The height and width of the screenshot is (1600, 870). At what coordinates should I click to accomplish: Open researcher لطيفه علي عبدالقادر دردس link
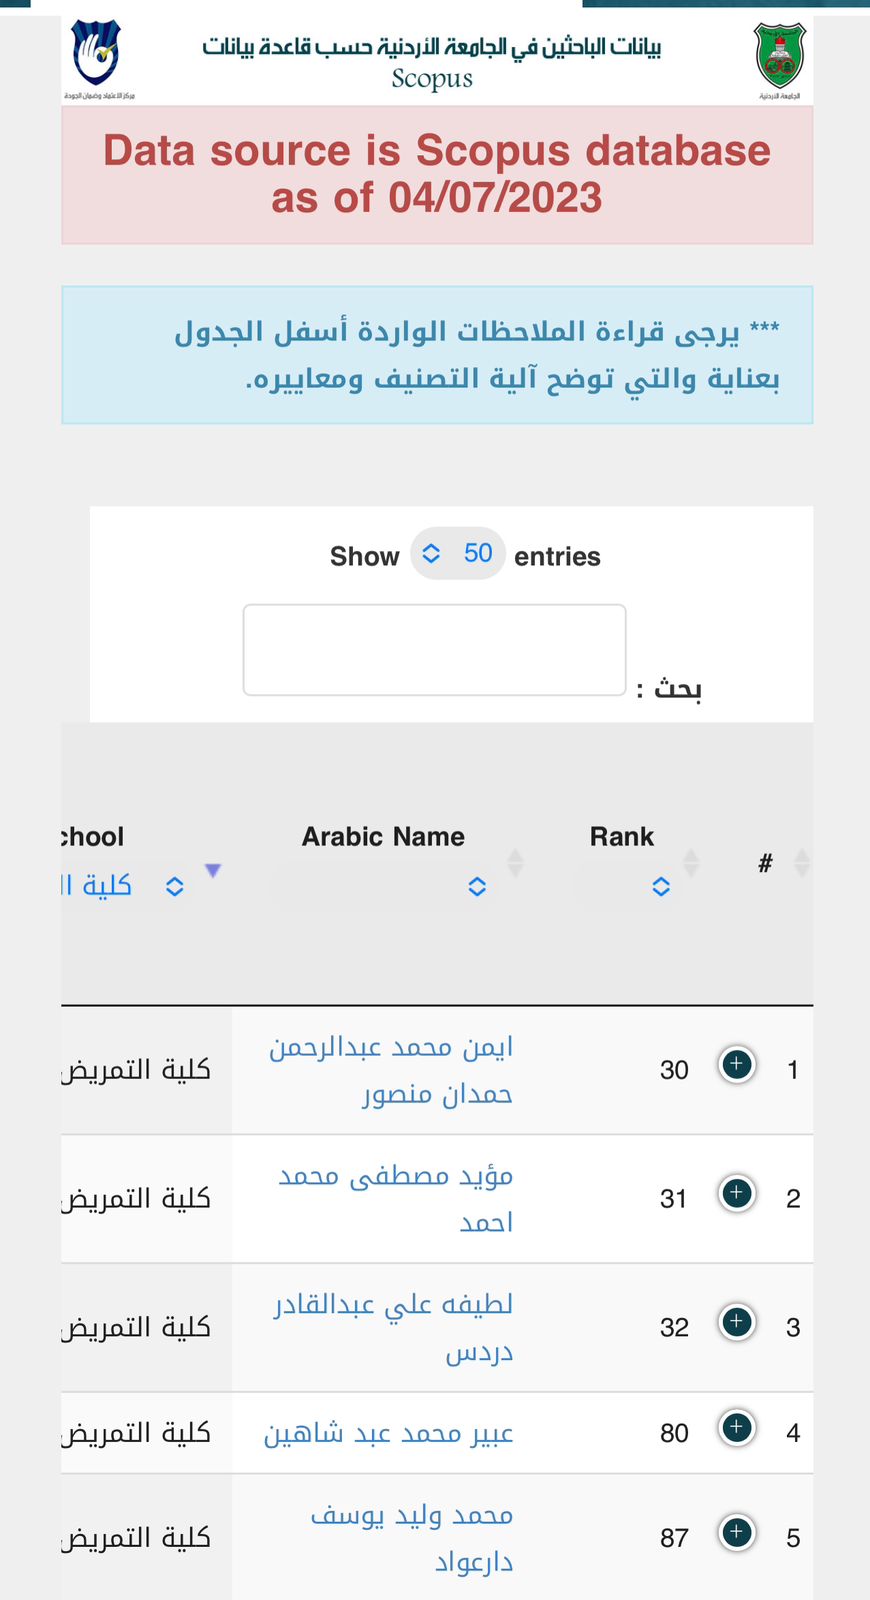394,1327
